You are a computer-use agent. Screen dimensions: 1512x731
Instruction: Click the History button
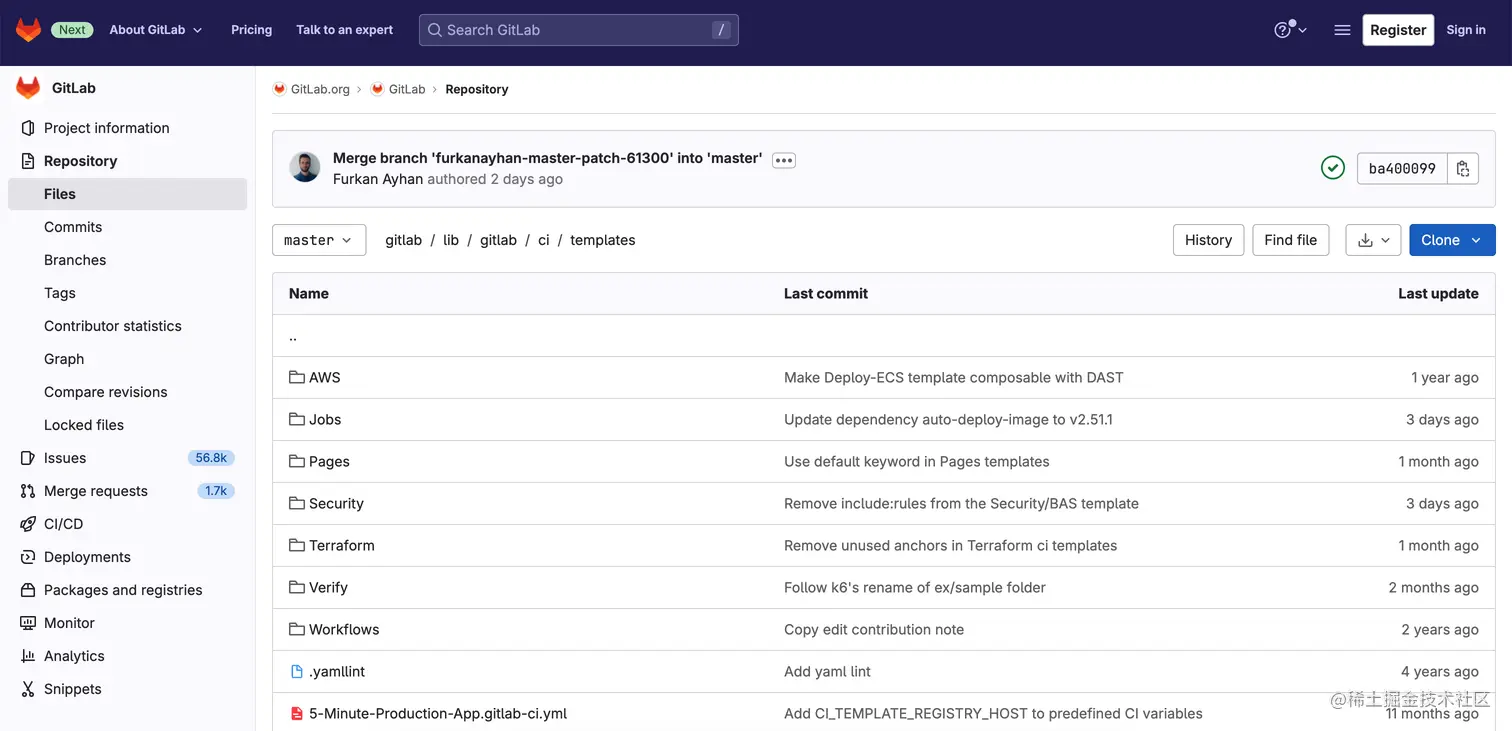pos(1208,240)
